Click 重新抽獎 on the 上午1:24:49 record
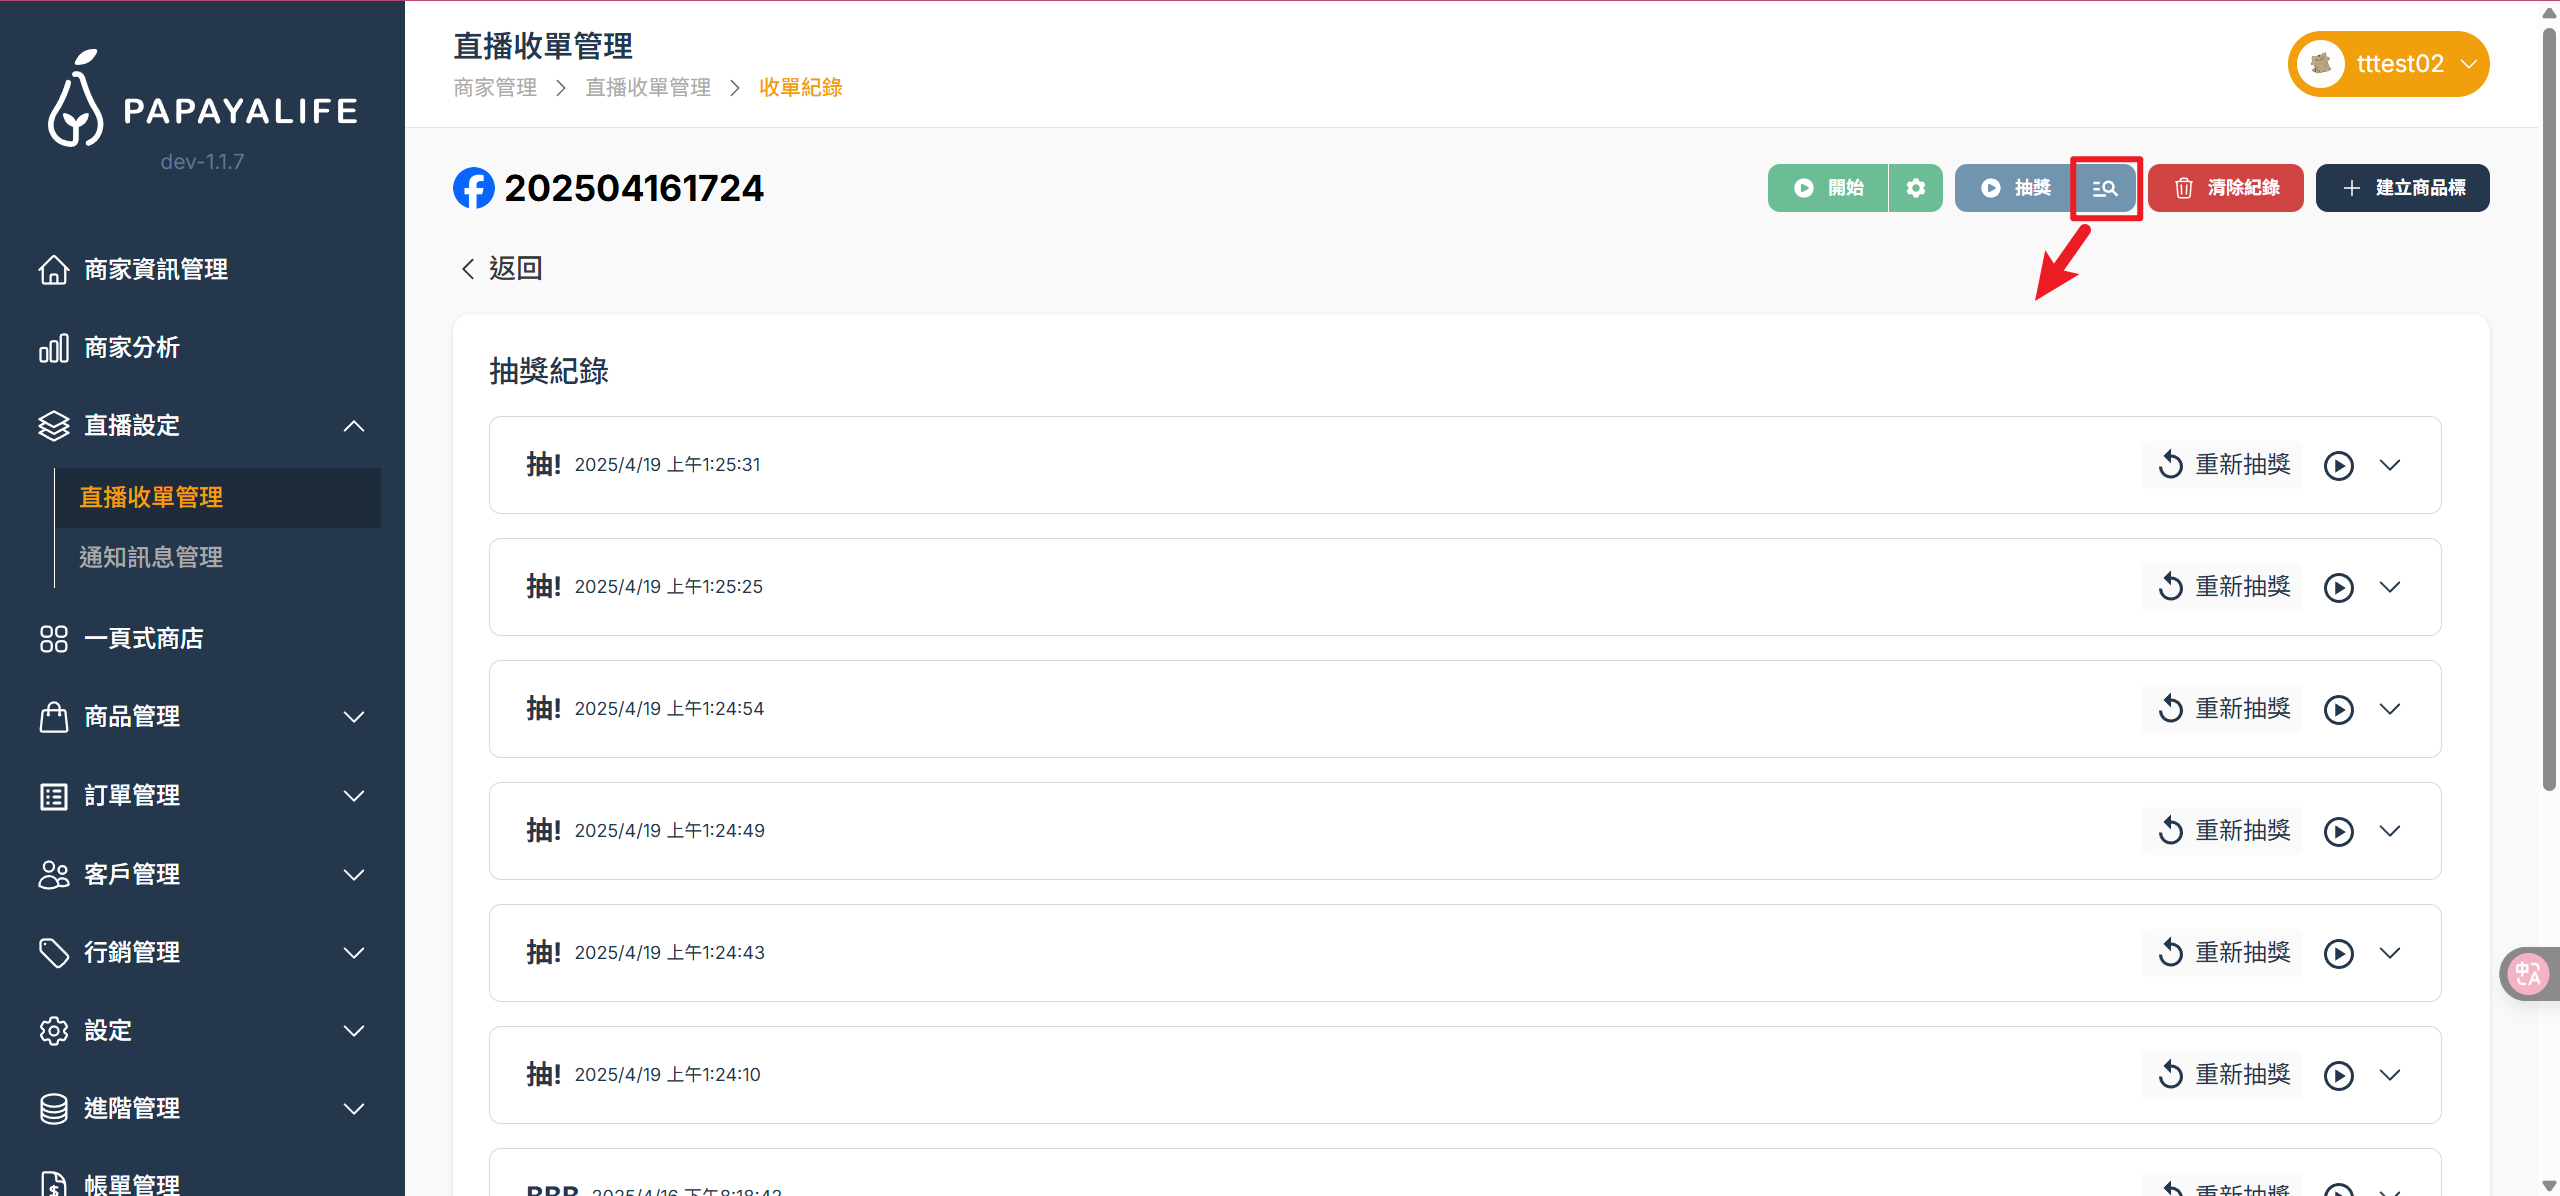The height and width of the screenshot is (1196, 2560). click(2223, 831)
